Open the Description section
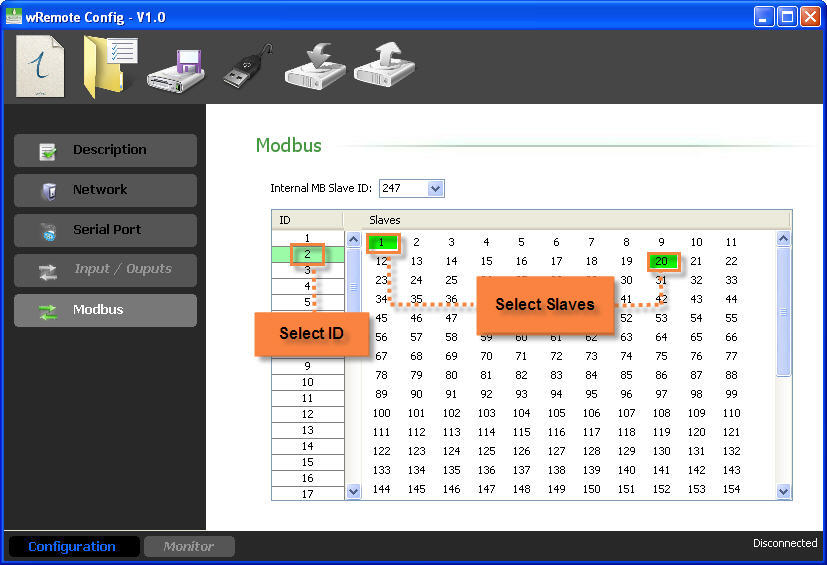827x565 pixels. coord(105,150)
